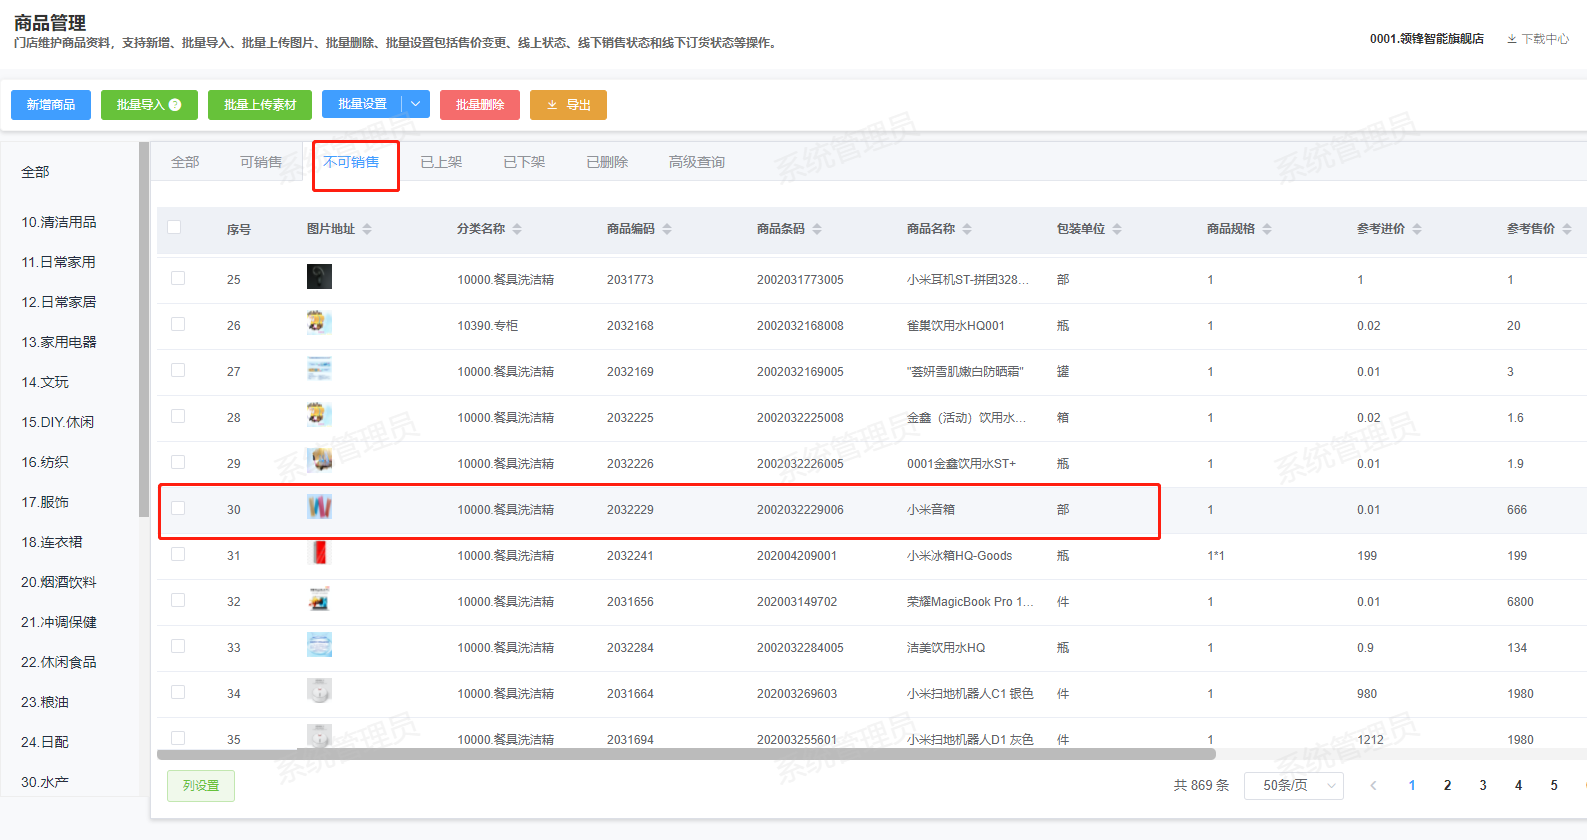Sort by 商品名称 column arrows
The image size is (1587, 840).
coord(967,229)
